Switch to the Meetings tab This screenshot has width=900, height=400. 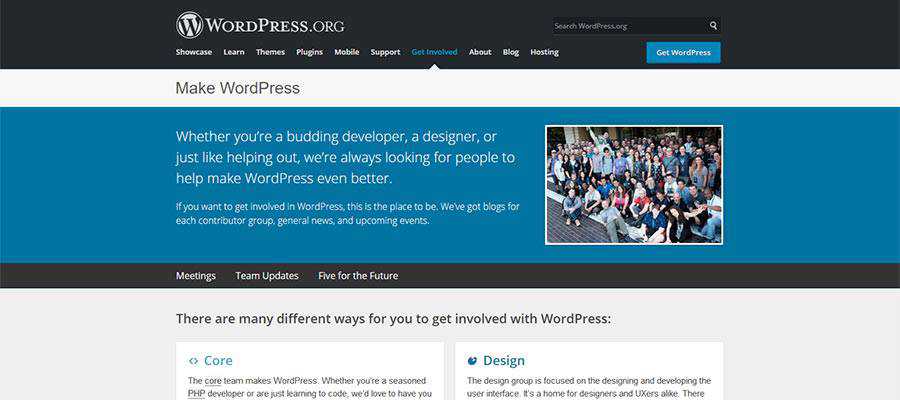(x=196, y=276)
